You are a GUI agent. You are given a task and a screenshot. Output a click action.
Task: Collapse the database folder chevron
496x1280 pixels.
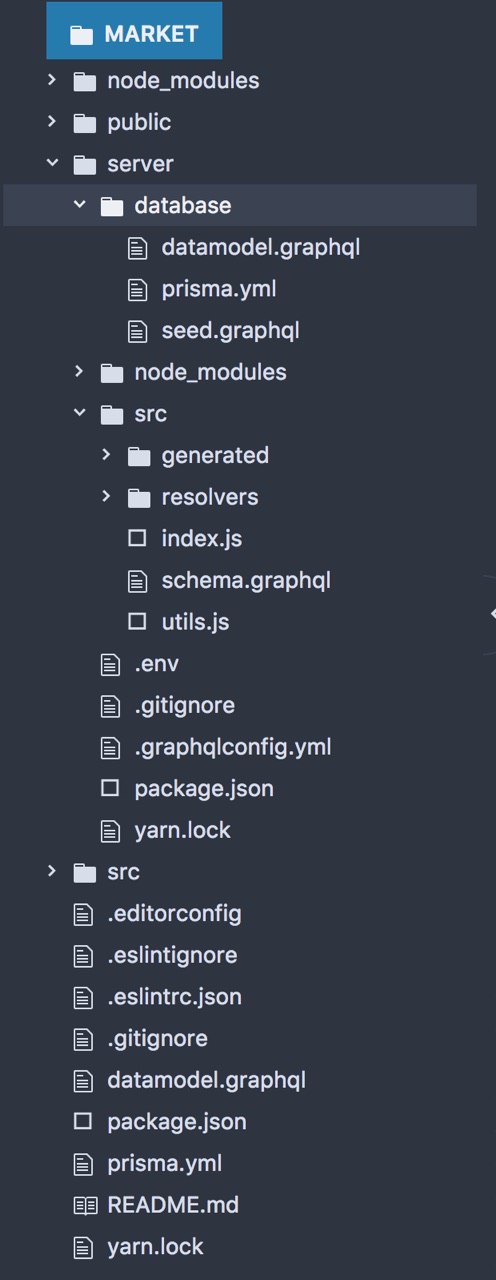pyautogui.click(x=79, y=206)
